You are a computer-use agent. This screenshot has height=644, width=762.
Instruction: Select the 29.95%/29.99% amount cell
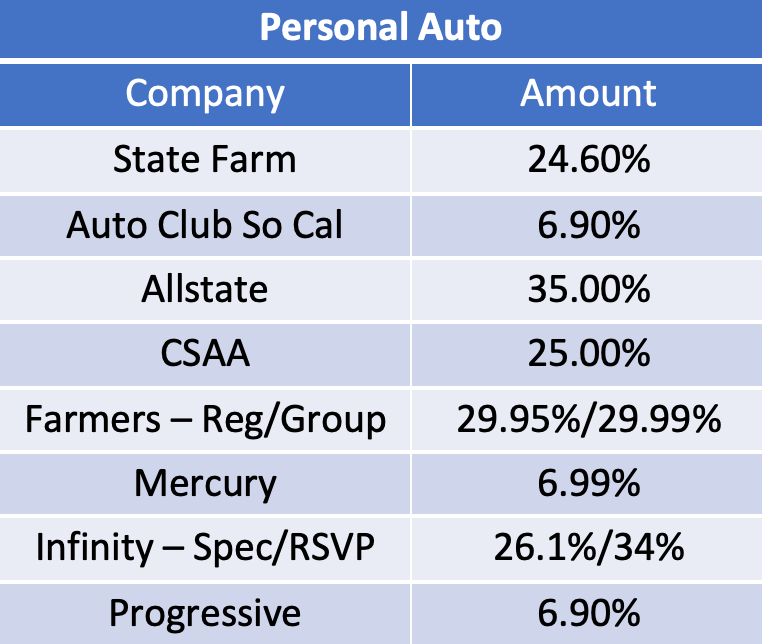click(x=587, y=419)
